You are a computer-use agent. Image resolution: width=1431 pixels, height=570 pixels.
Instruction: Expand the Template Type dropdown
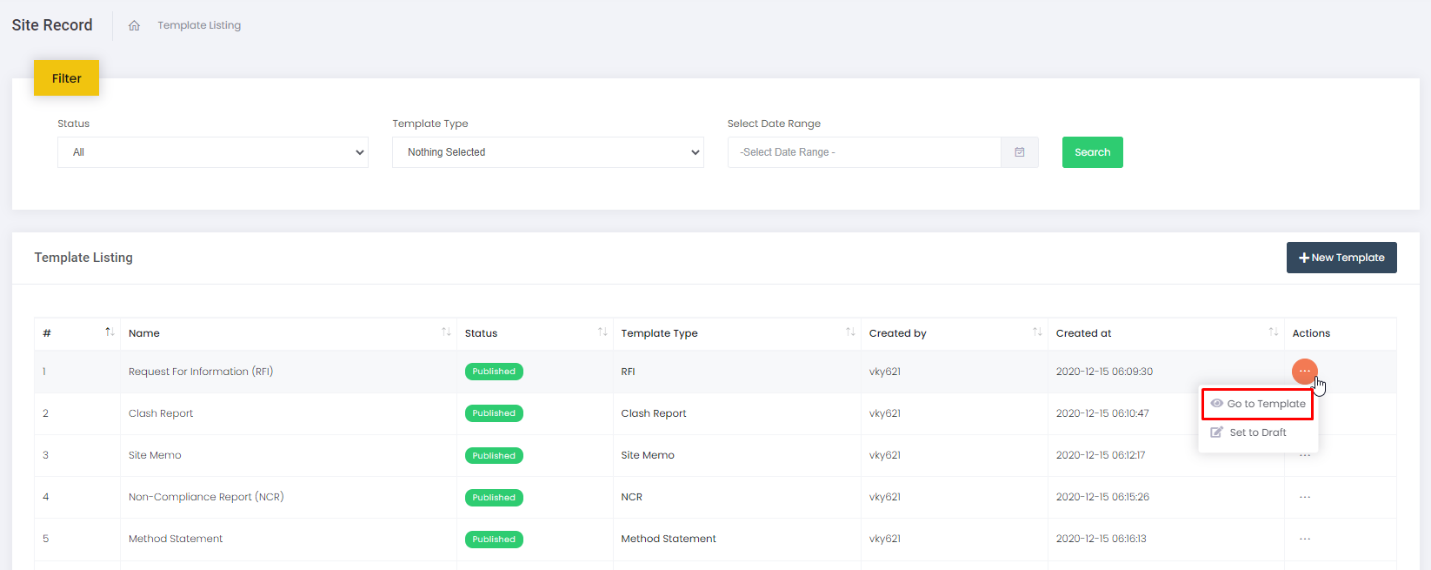pos(547,152)
